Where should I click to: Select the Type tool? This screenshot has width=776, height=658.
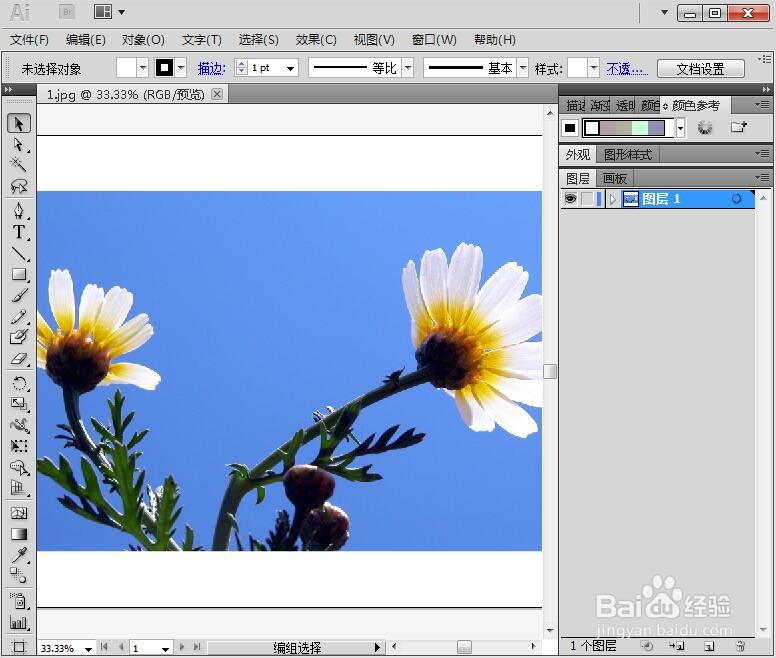coord(19,232)
